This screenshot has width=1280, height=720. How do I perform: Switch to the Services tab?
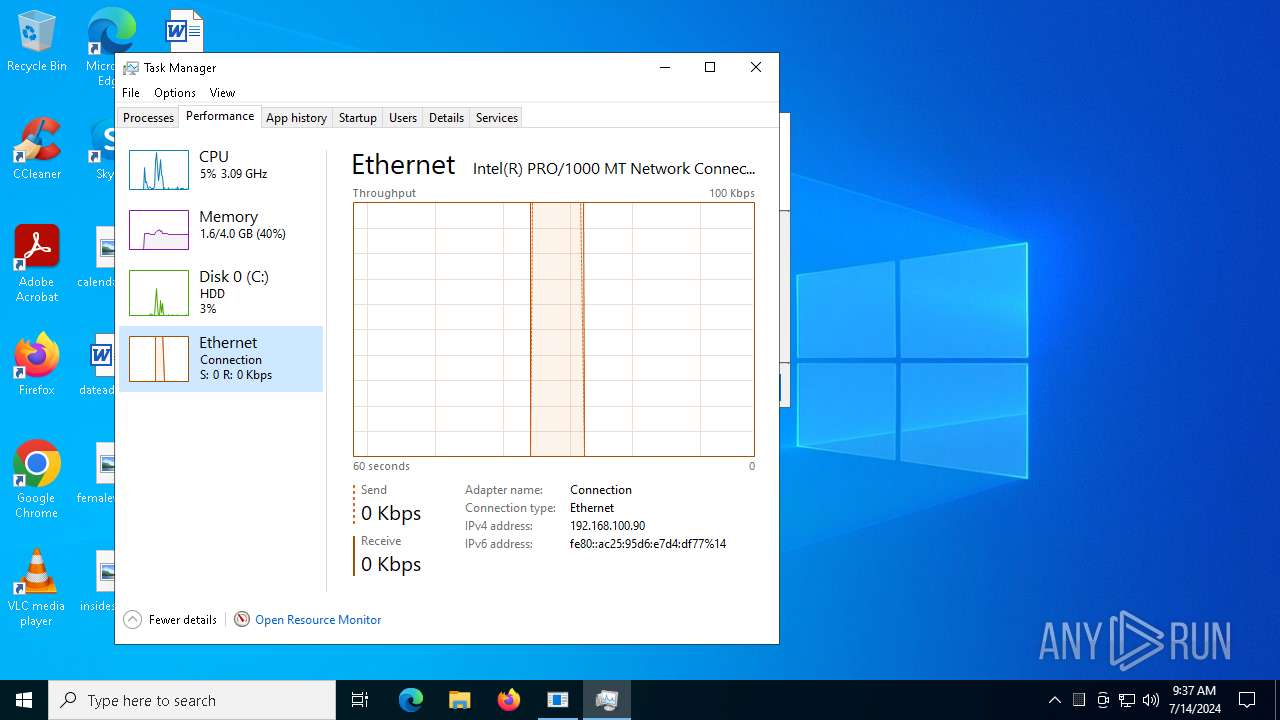[x=496, y=118]
